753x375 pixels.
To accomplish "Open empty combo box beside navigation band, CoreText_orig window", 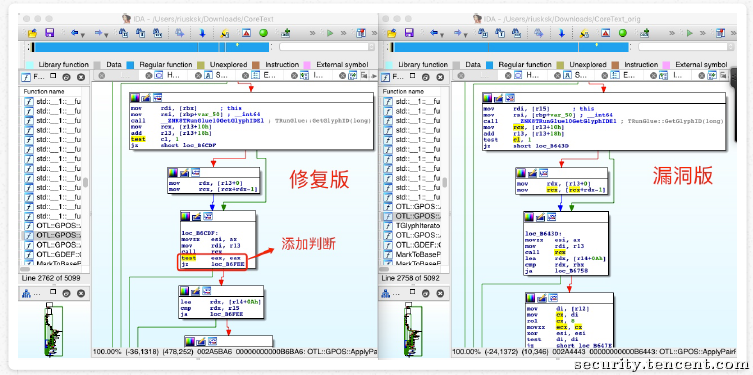I will point(686,47).
